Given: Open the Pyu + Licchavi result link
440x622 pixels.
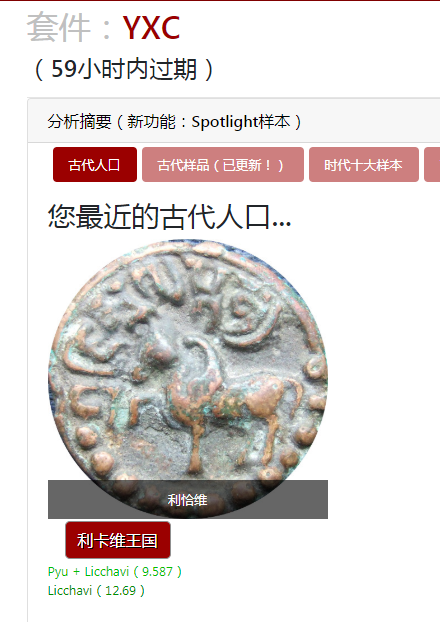Looking at the screenshot, I should coord(115,572).
